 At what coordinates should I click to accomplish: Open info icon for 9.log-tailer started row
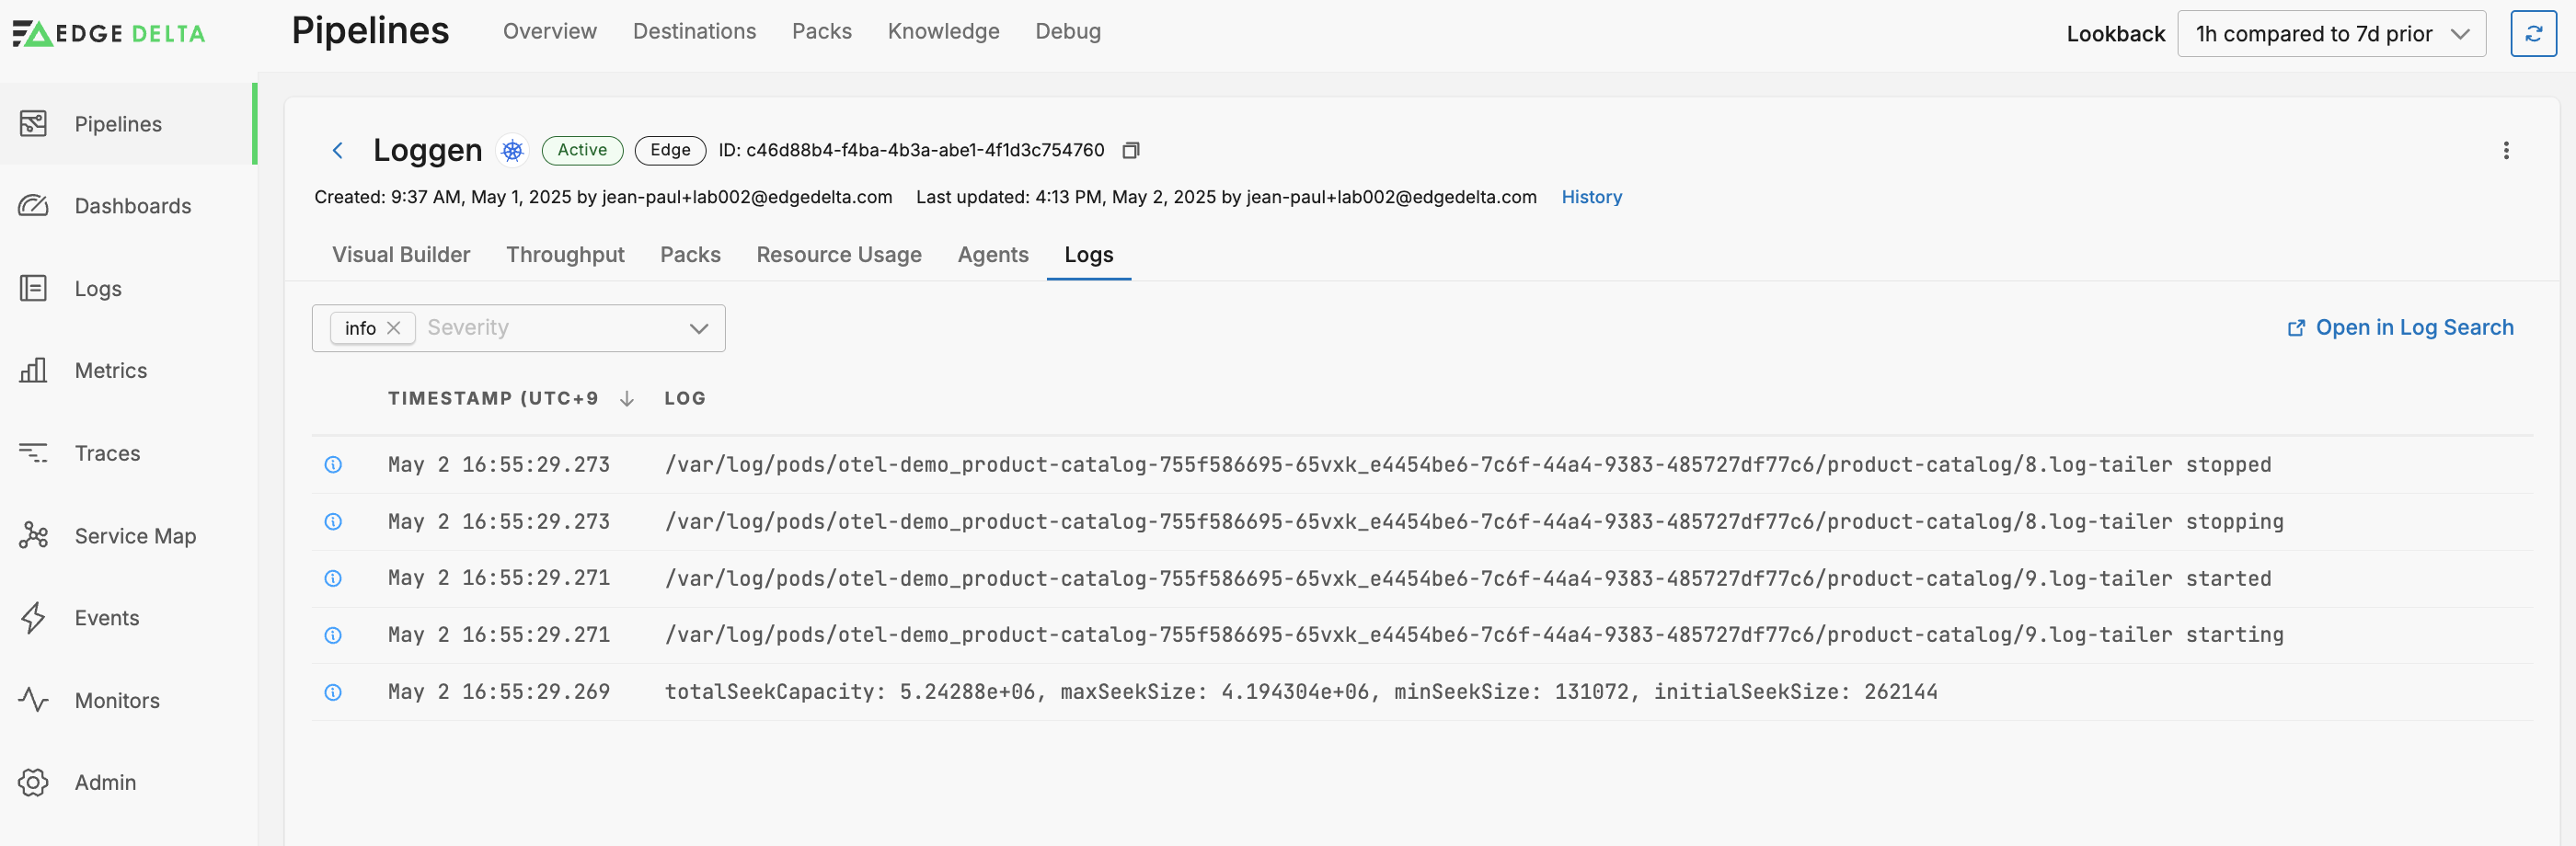(x=333, y=579)
